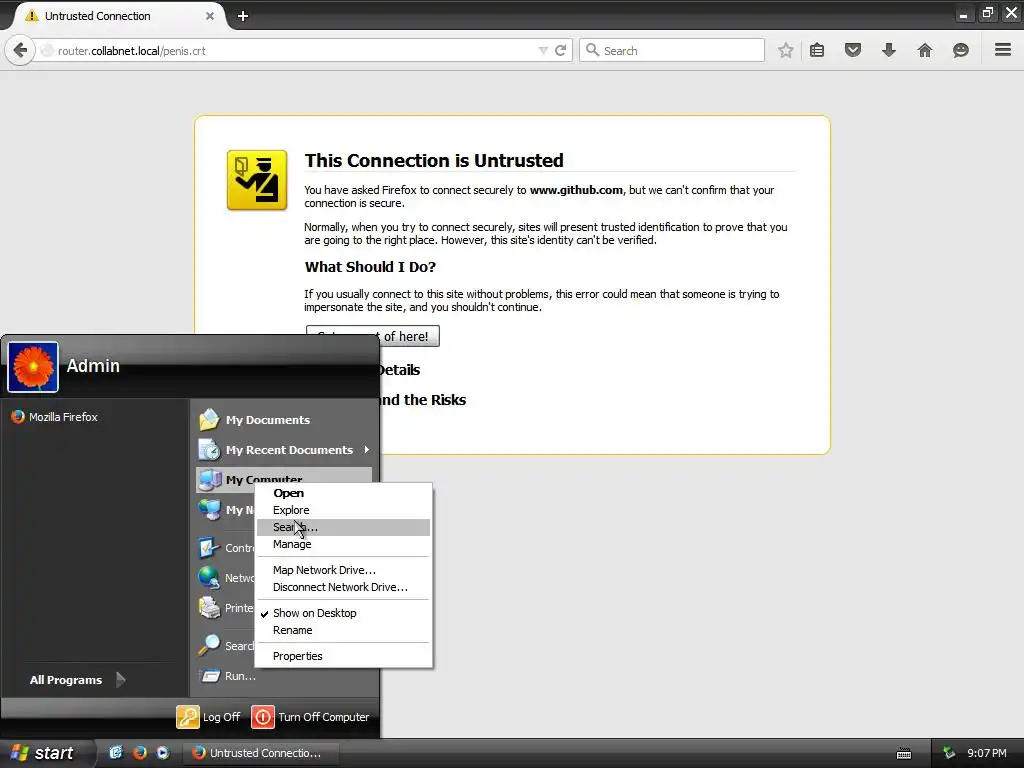Open Search magnifier in Start menu

point(210,645)
